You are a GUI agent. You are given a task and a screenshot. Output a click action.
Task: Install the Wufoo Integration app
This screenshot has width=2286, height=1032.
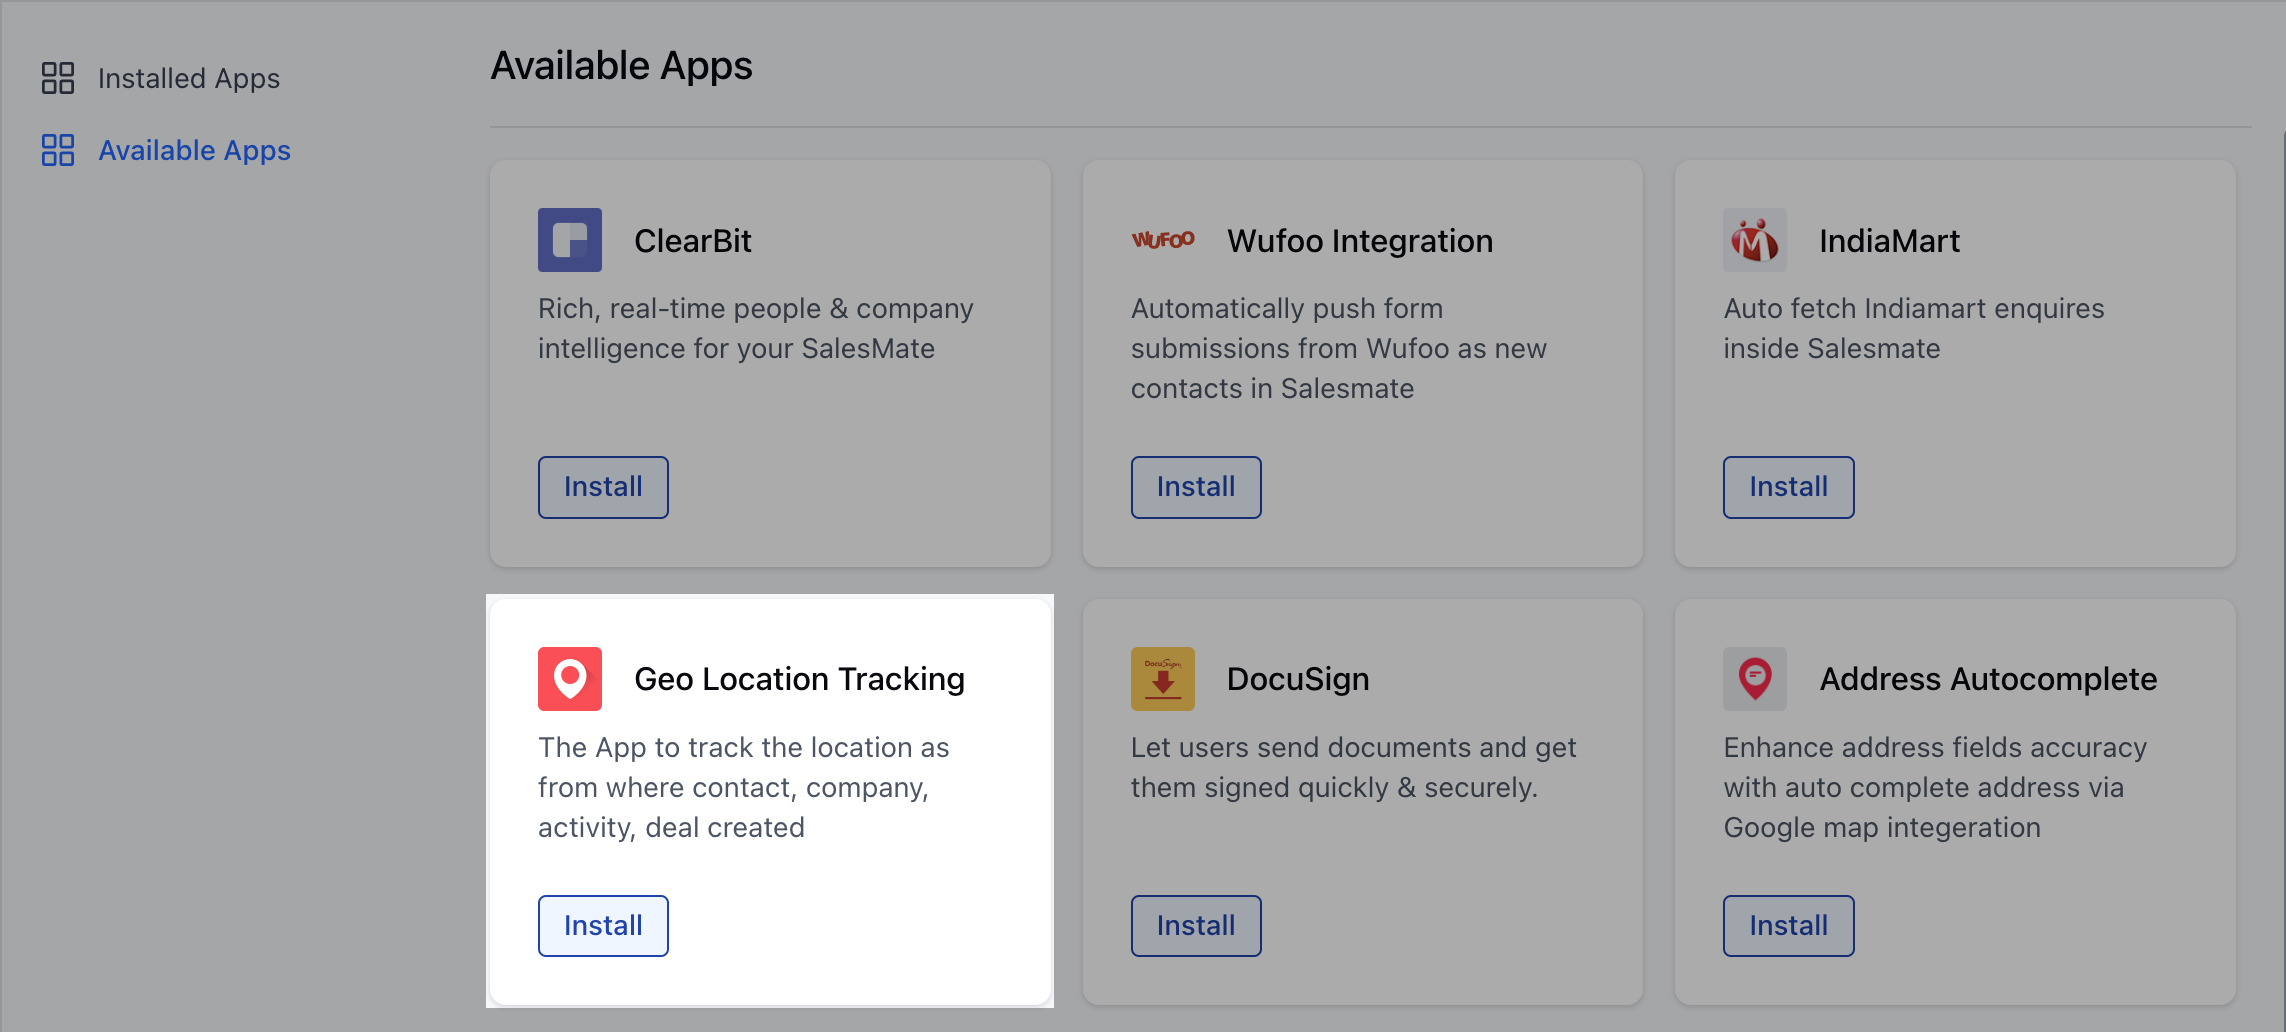(1196, 487)
